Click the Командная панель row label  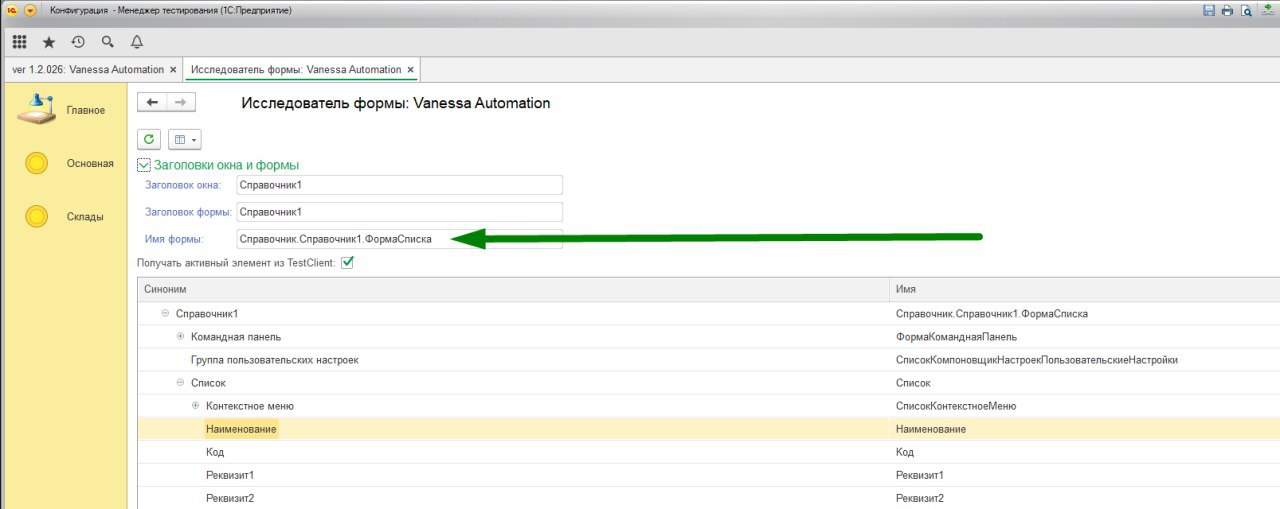[x=236, y=337]
